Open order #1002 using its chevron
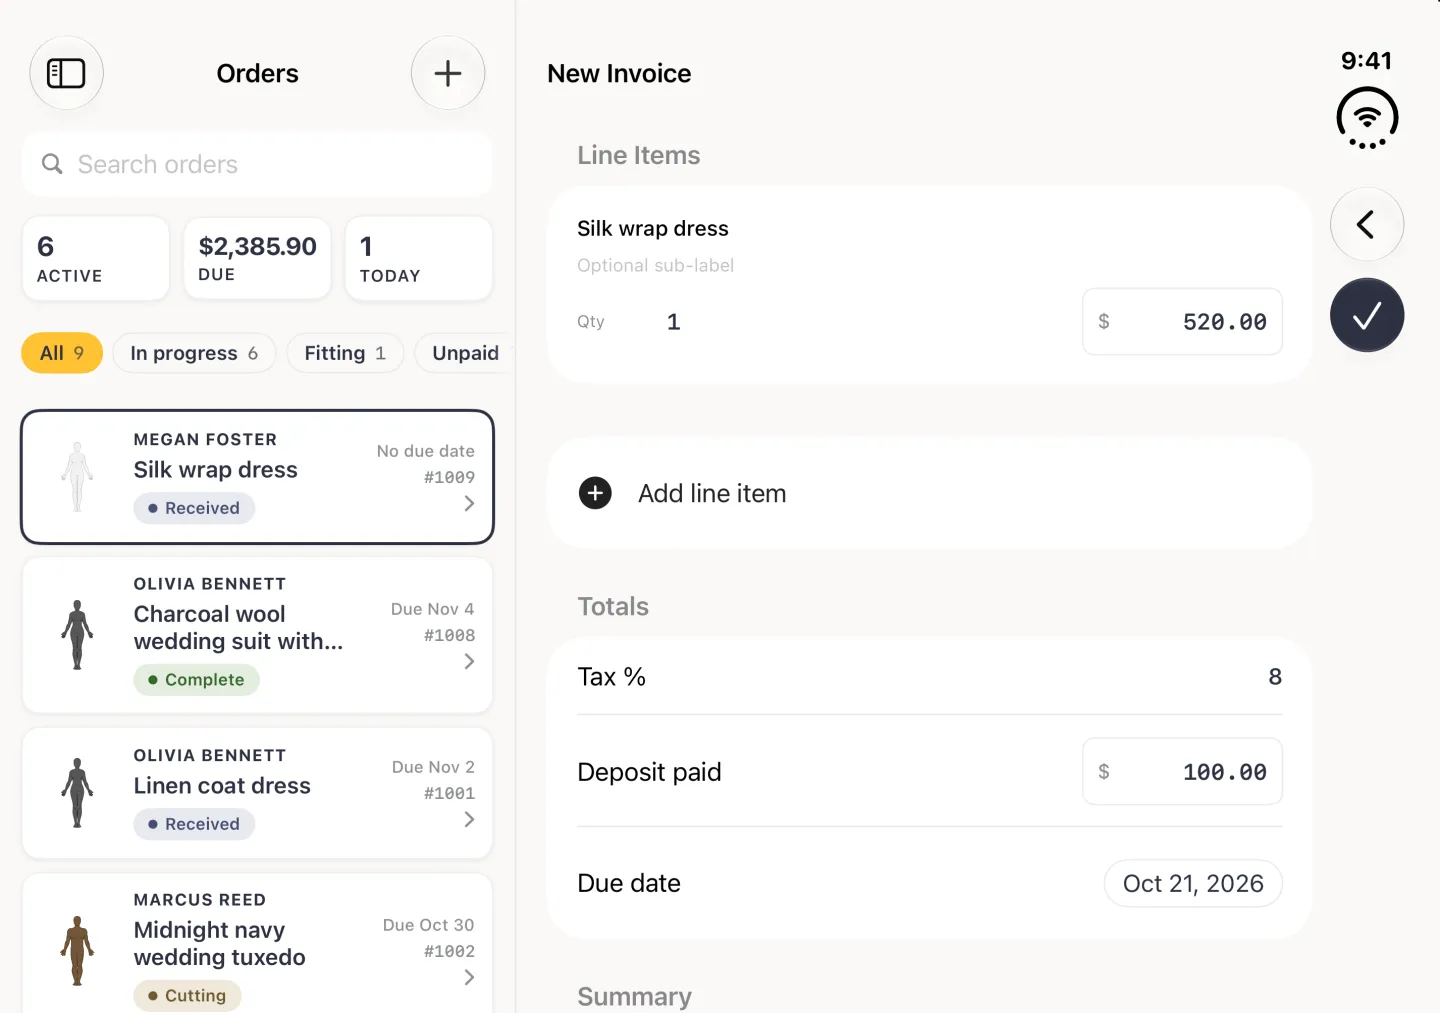Screen dimensions: 1440x1013 469,978
